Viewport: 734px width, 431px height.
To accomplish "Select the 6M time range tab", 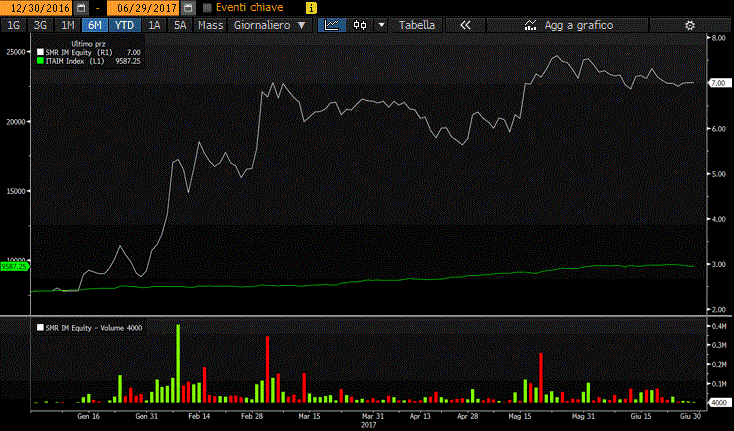I will 95,24.
